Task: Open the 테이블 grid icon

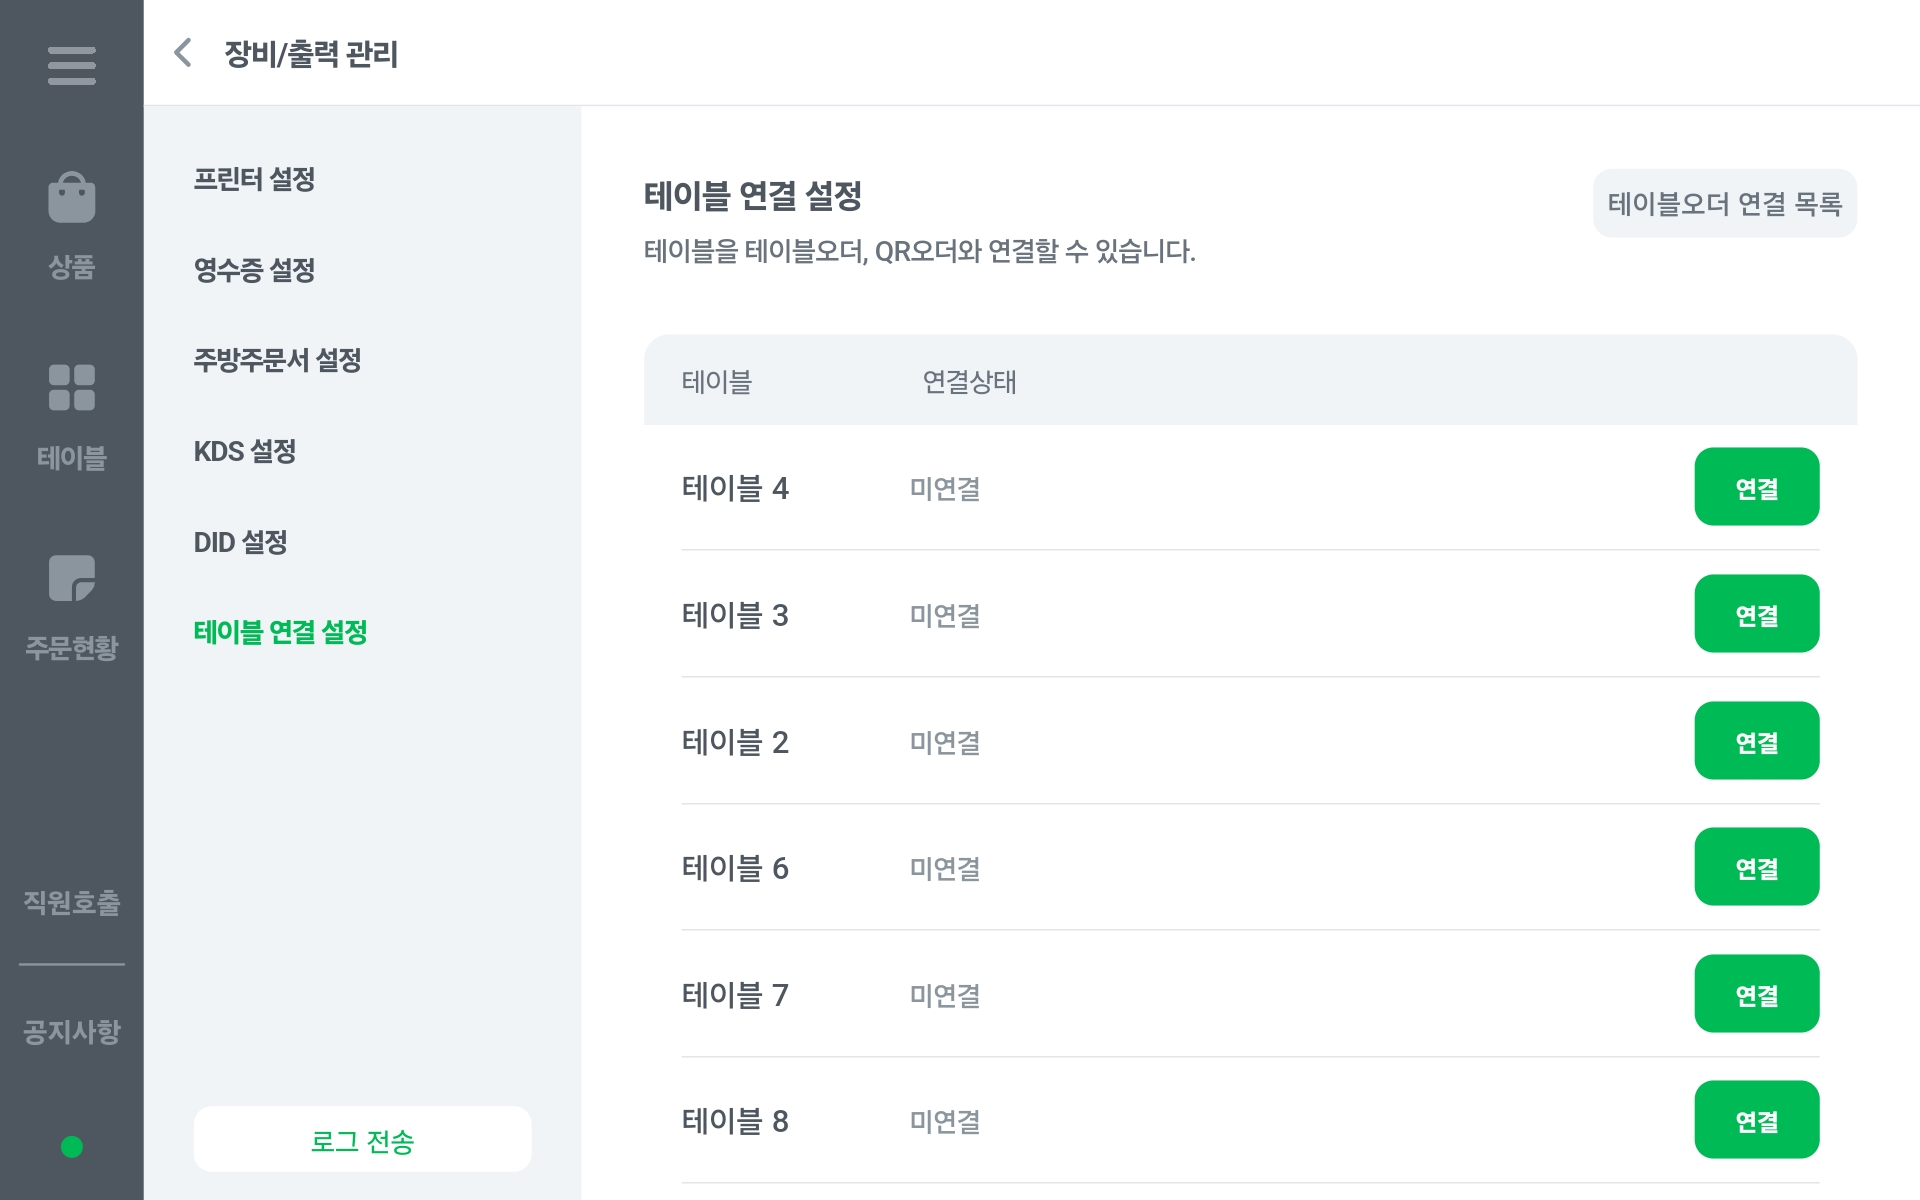Action: 71,388
